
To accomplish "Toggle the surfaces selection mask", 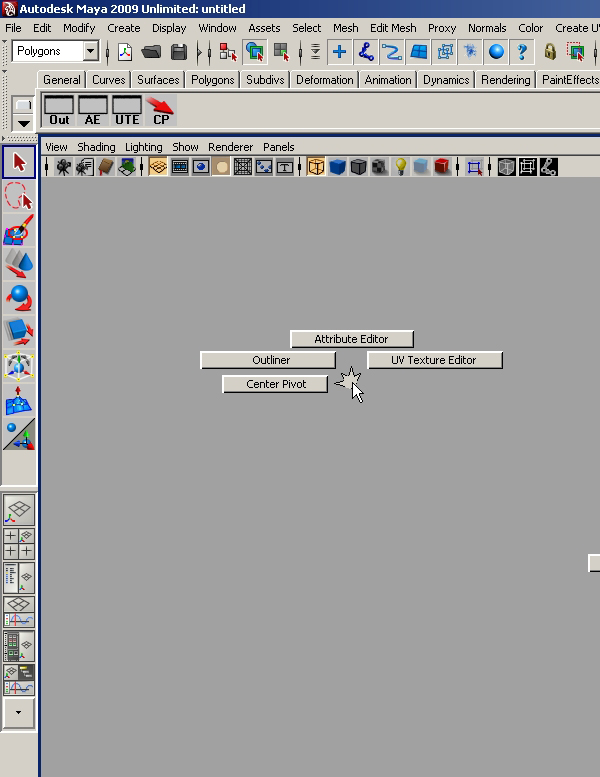I will 418,52.
